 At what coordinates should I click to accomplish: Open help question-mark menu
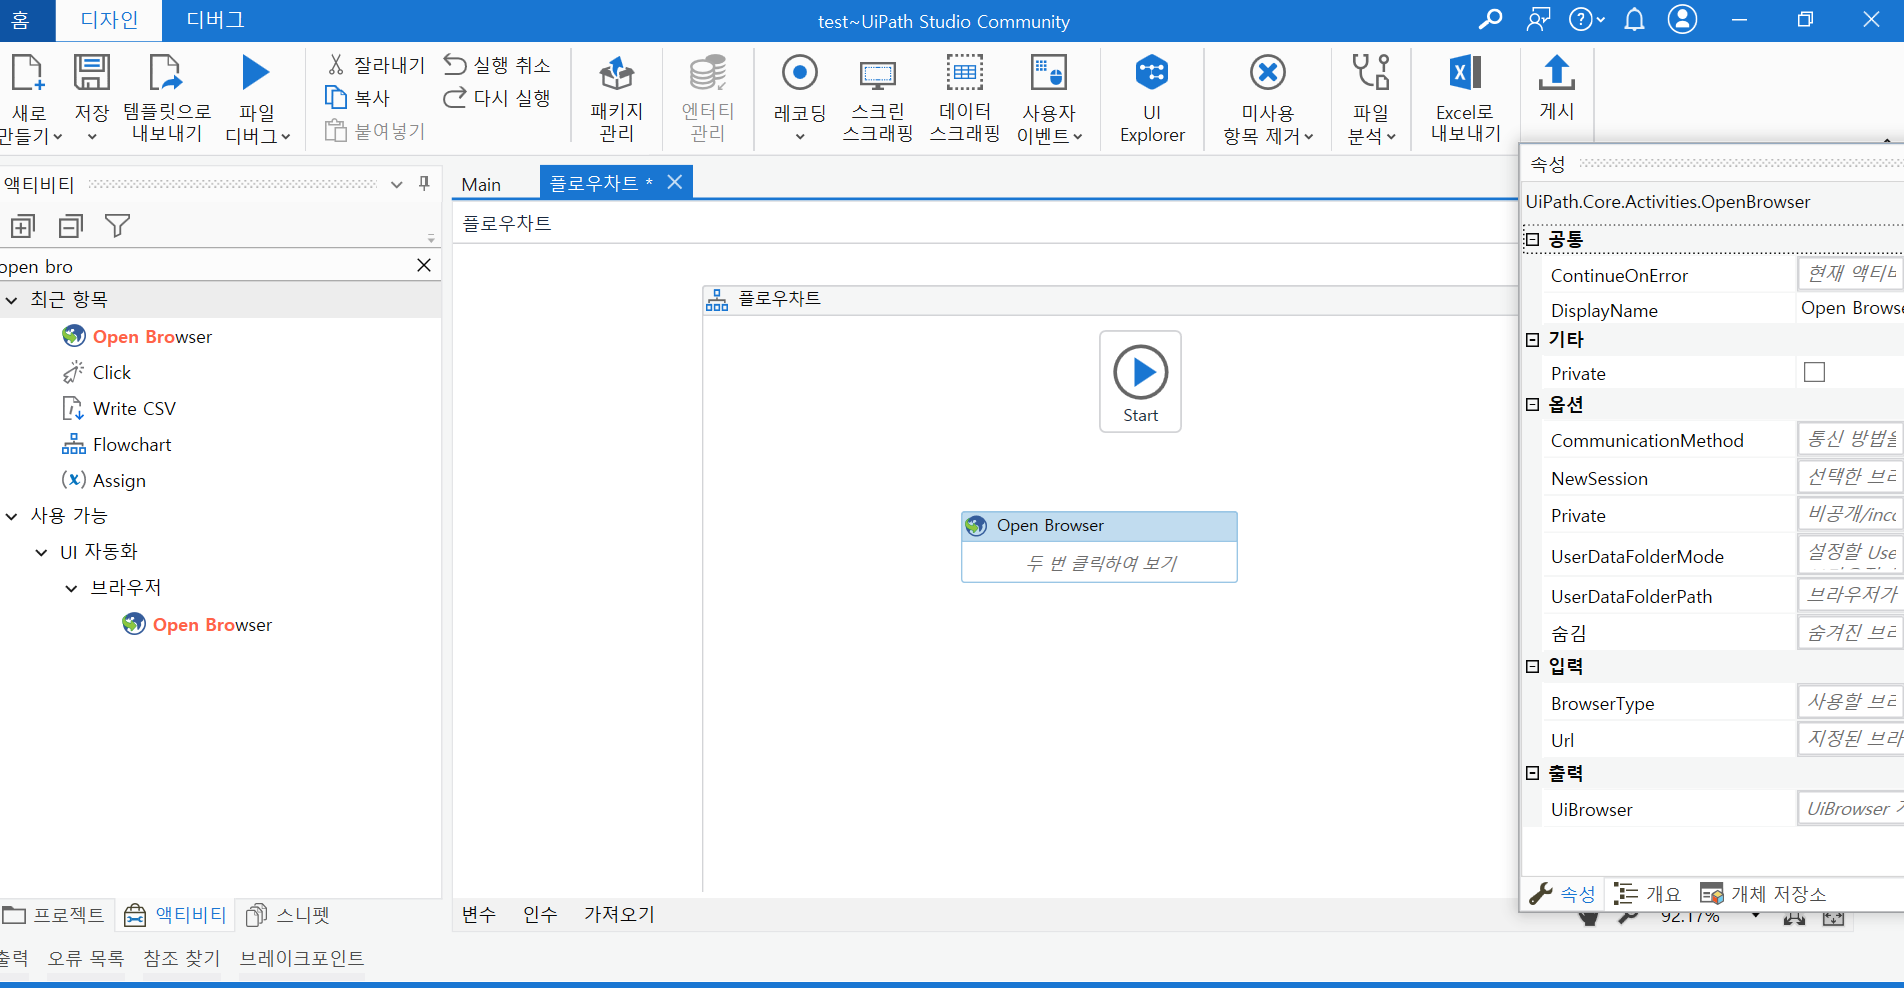pos(1586,20)
